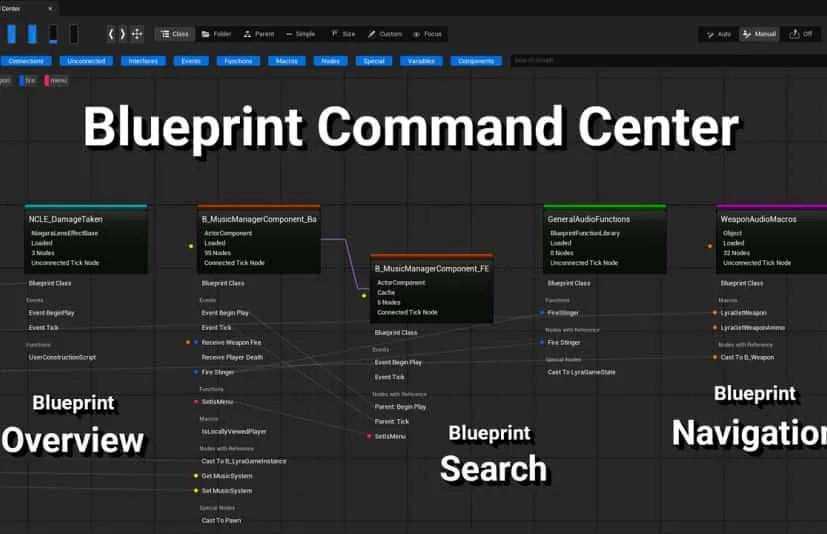This screenshot has width=827, height=534.
Task: Click 'Receive Player Death' event entry
Action: click(232, 357)
